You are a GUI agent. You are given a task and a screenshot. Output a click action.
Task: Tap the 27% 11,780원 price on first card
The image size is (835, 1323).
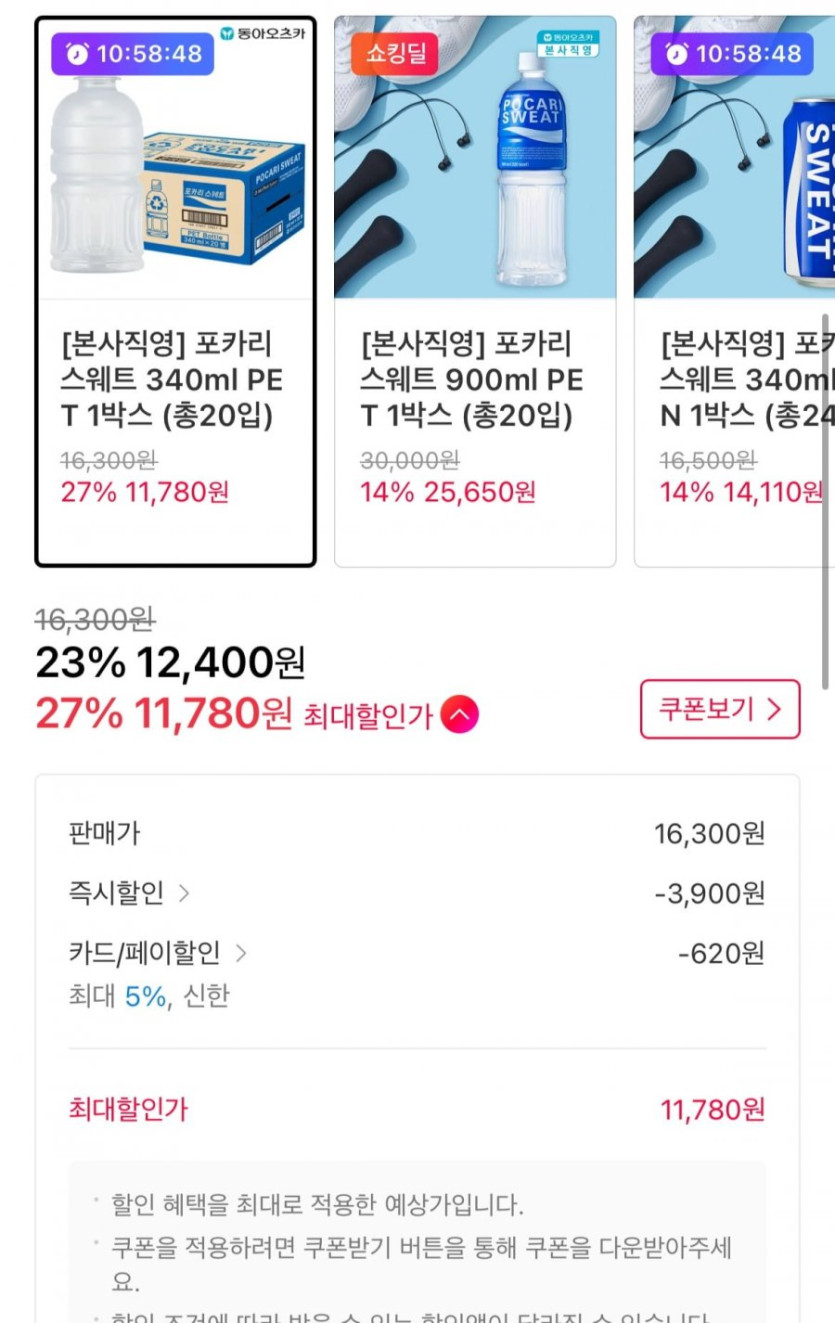tap(145, 492)
